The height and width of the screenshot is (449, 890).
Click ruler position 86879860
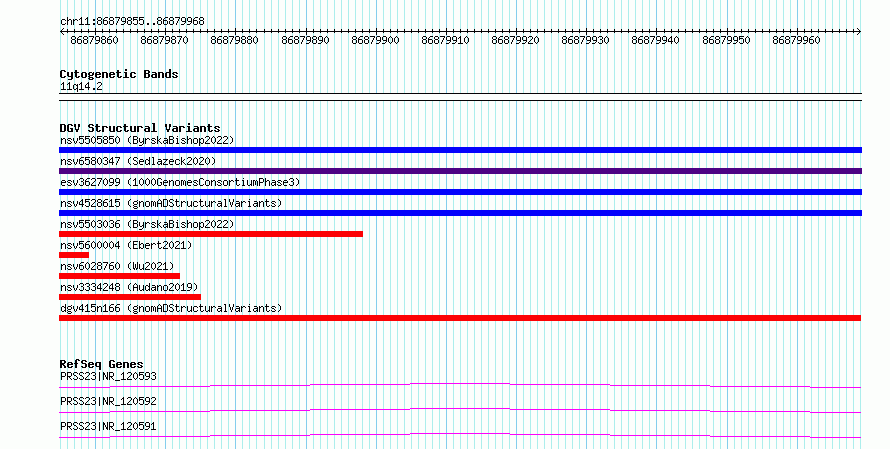click(94, 40)
